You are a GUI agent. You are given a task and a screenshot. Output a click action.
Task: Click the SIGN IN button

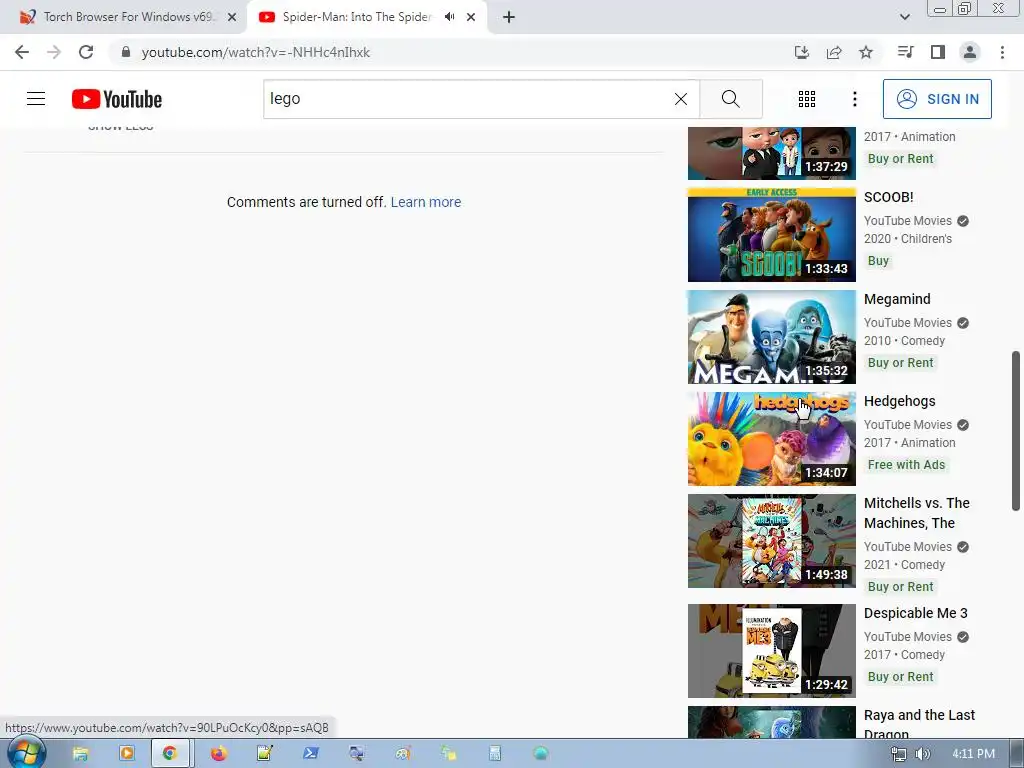tap(937, 99)
